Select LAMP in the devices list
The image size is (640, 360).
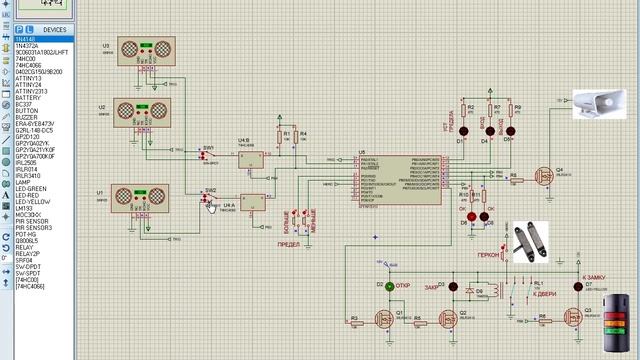click(x=44, y=182)
